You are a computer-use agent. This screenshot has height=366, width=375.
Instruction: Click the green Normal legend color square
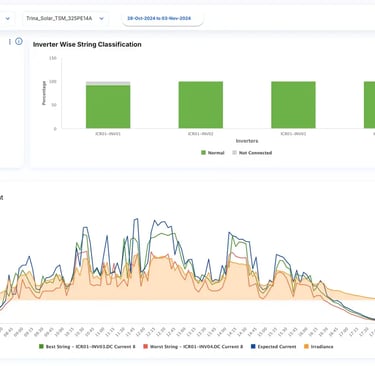203,153
